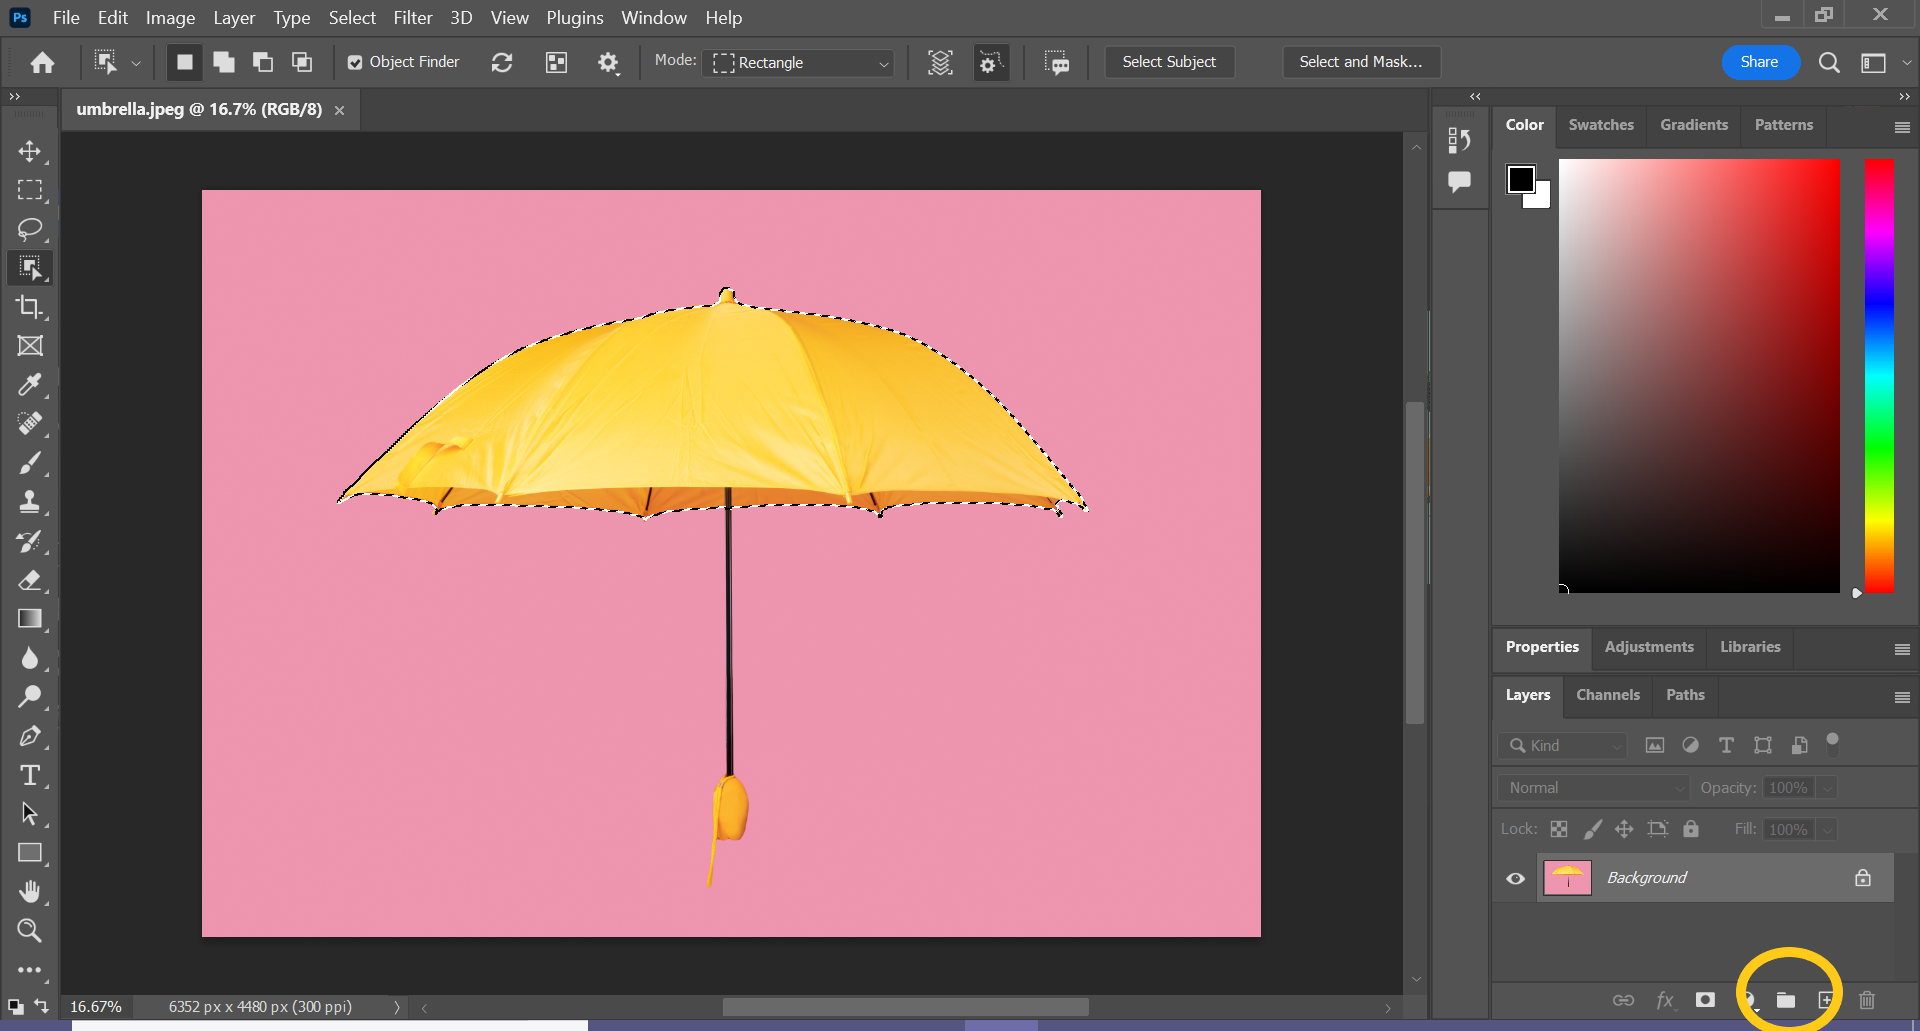1920x1031 pixels.
Task: Select the Rectangle shape tool
Action: (x=30, y=853)
